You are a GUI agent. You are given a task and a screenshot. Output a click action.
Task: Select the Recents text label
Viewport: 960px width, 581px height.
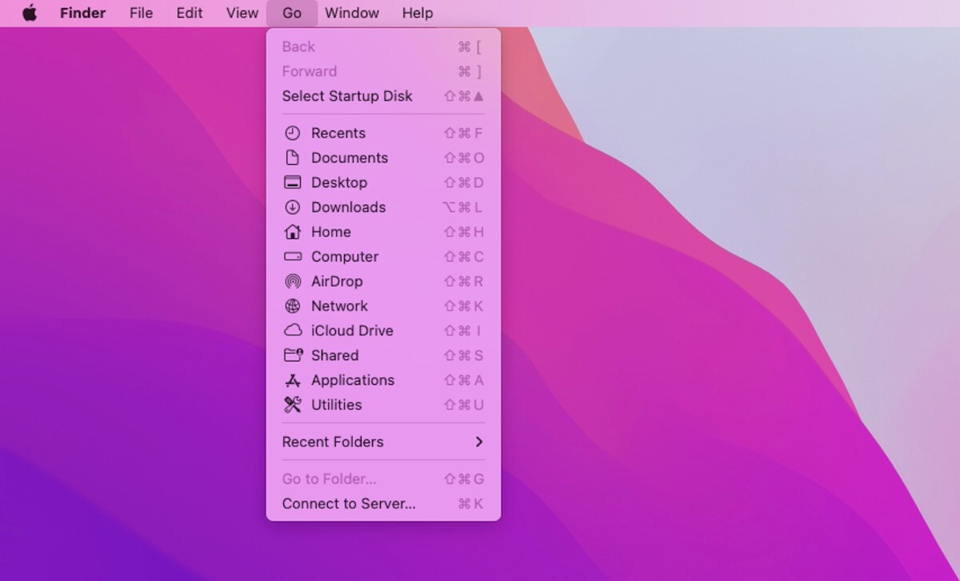338,133
